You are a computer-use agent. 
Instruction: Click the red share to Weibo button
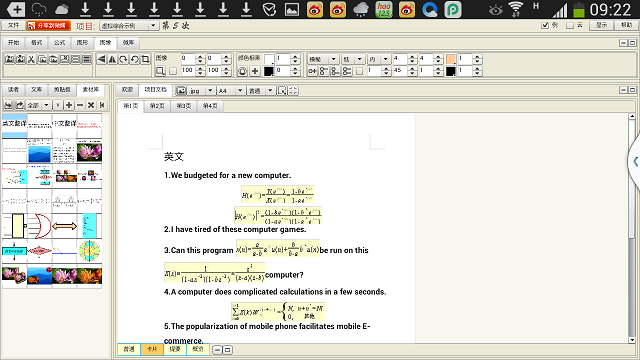coord(49,25)
